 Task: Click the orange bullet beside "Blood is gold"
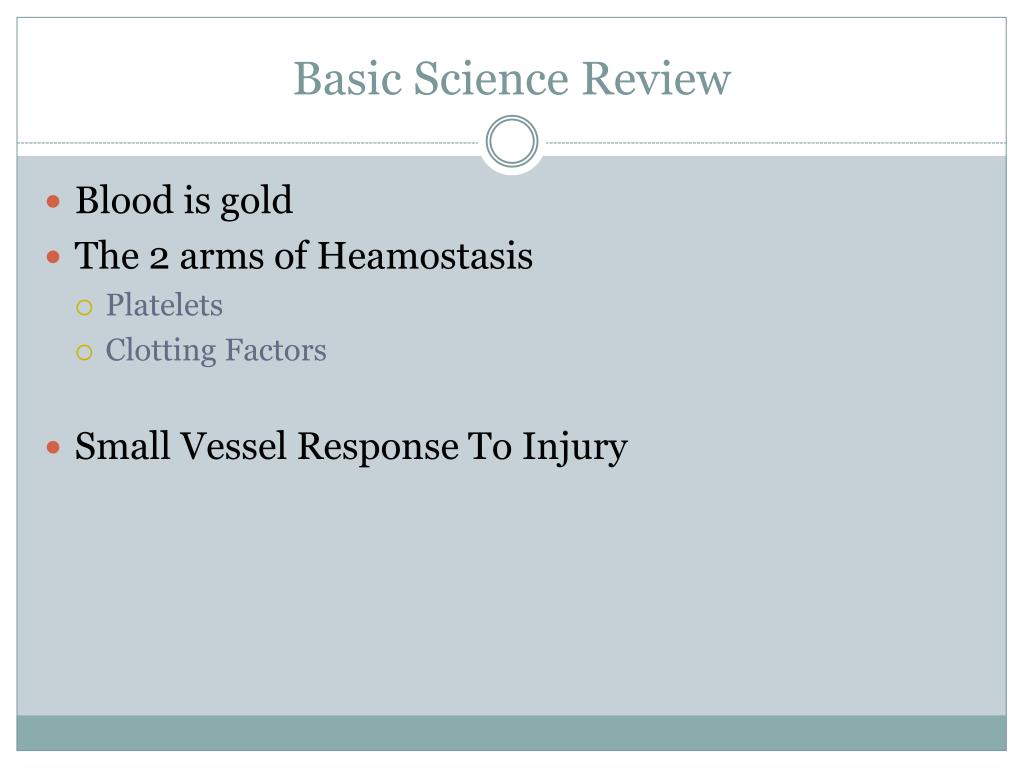(x=54, y=201)
